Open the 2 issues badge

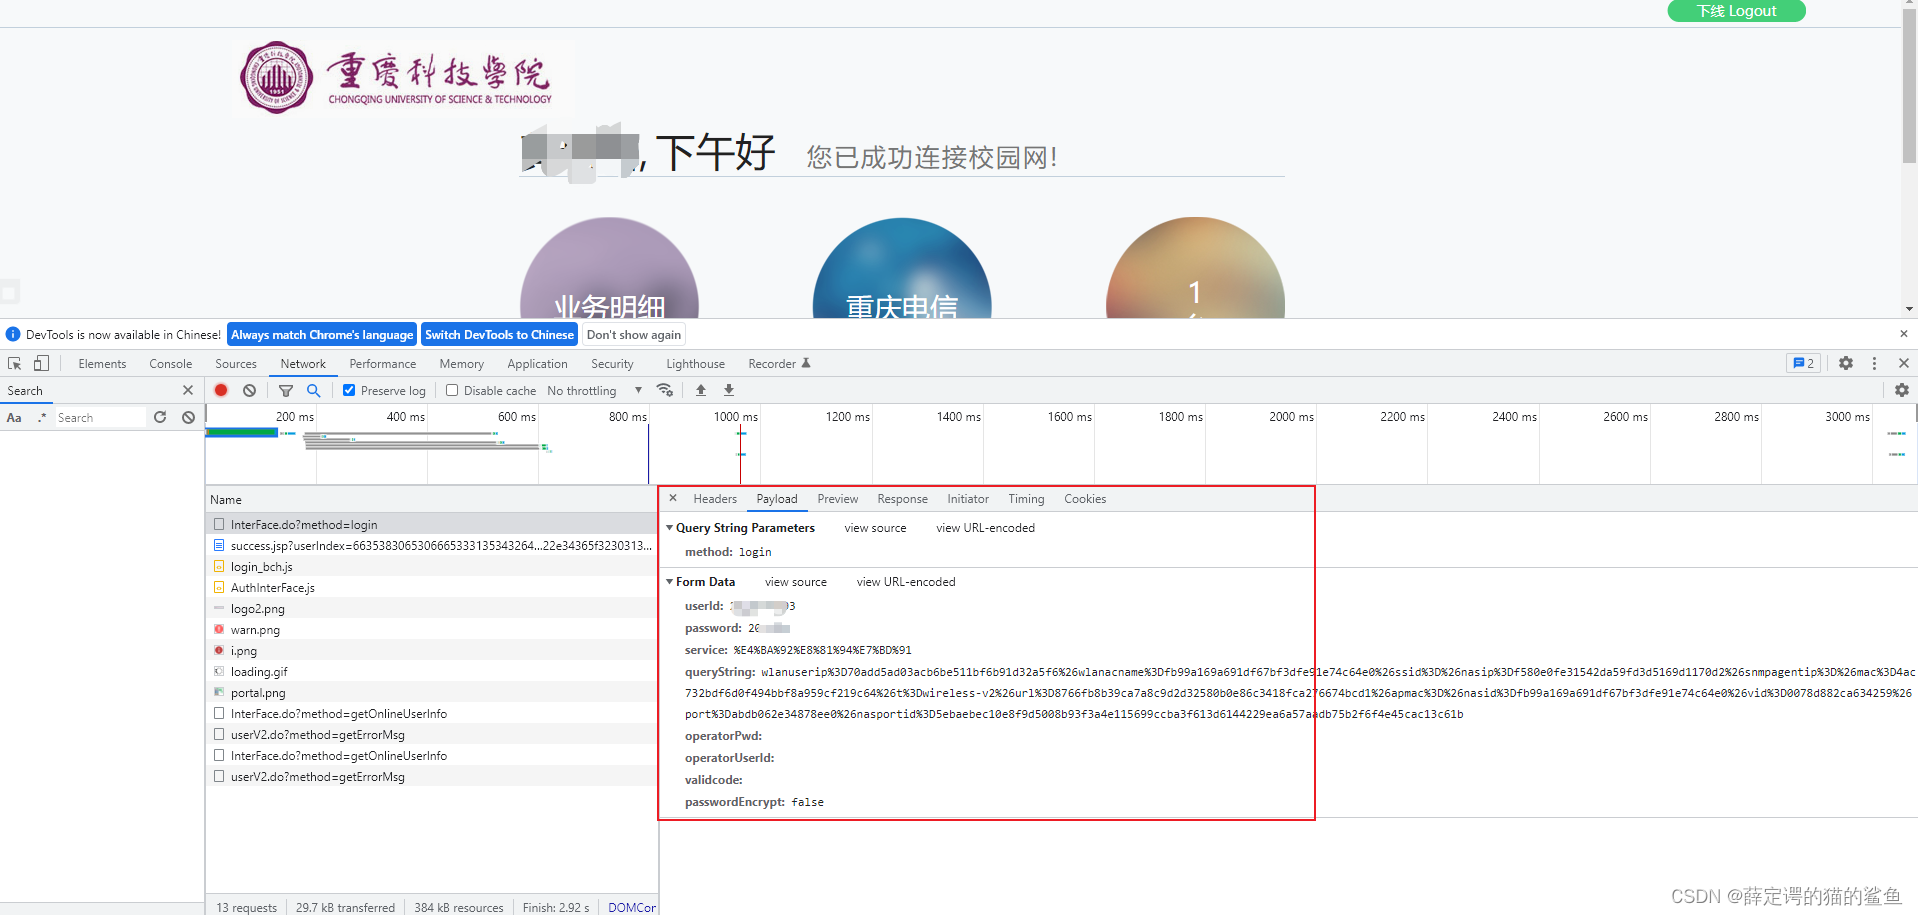click(1804, 363)
